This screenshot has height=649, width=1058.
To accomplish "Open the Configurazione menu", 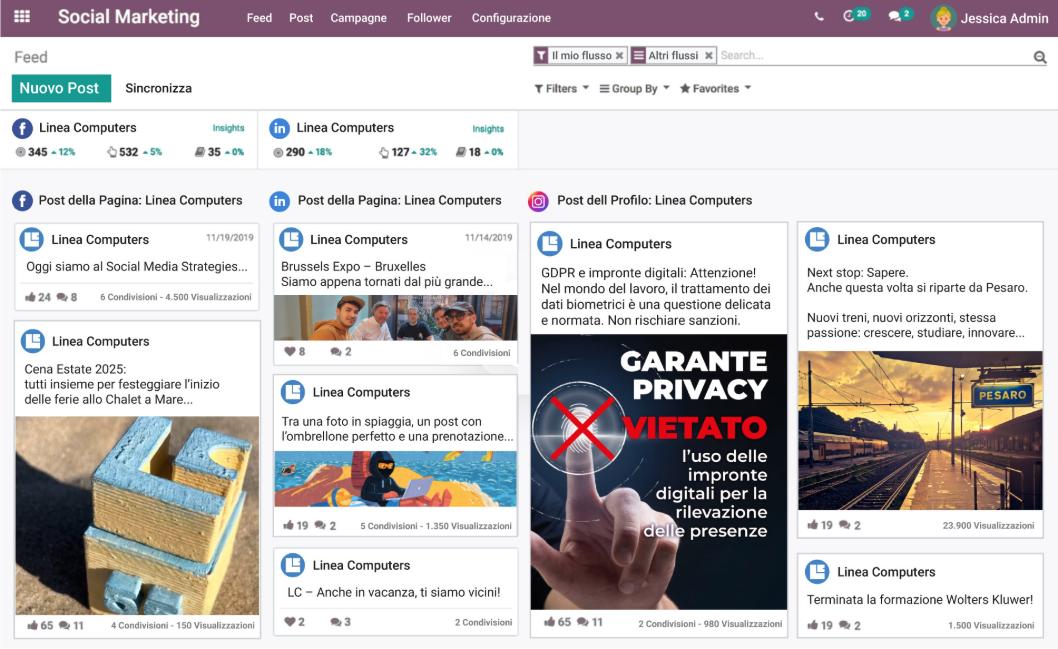I will pos(511,18).
